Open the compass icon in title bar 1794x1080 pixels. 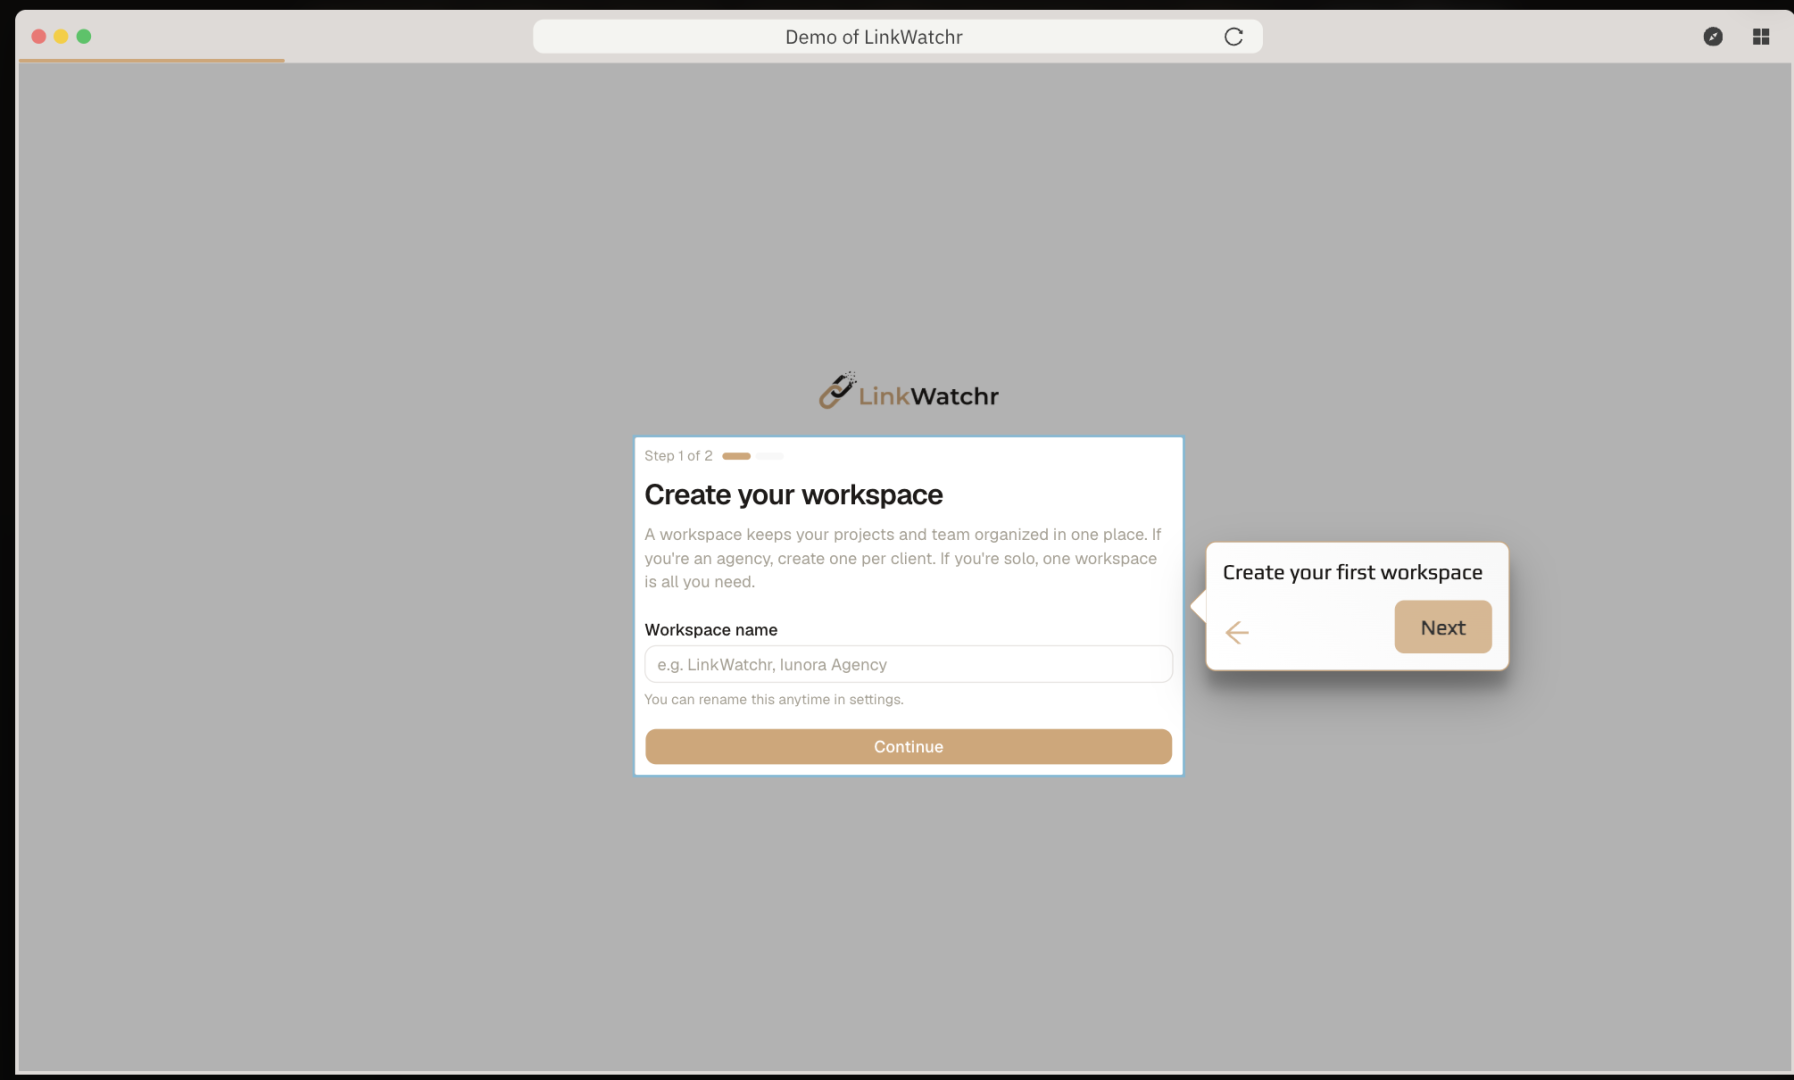[x=1713, y=37]
